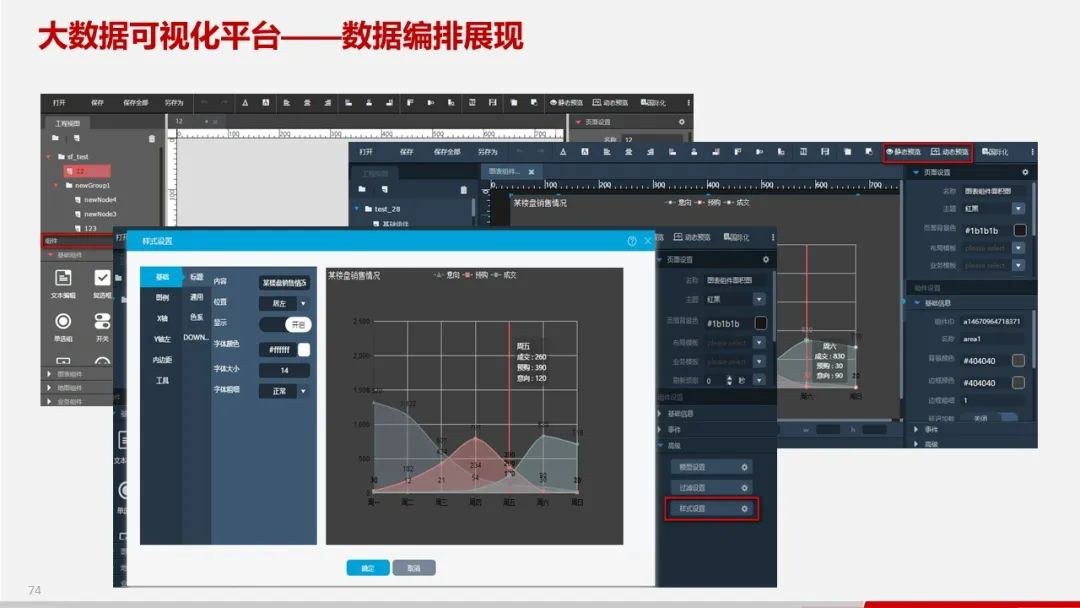Open the 字体粗细 正常 dropdown
This screenshot has height=608, width=1080.
284,391
